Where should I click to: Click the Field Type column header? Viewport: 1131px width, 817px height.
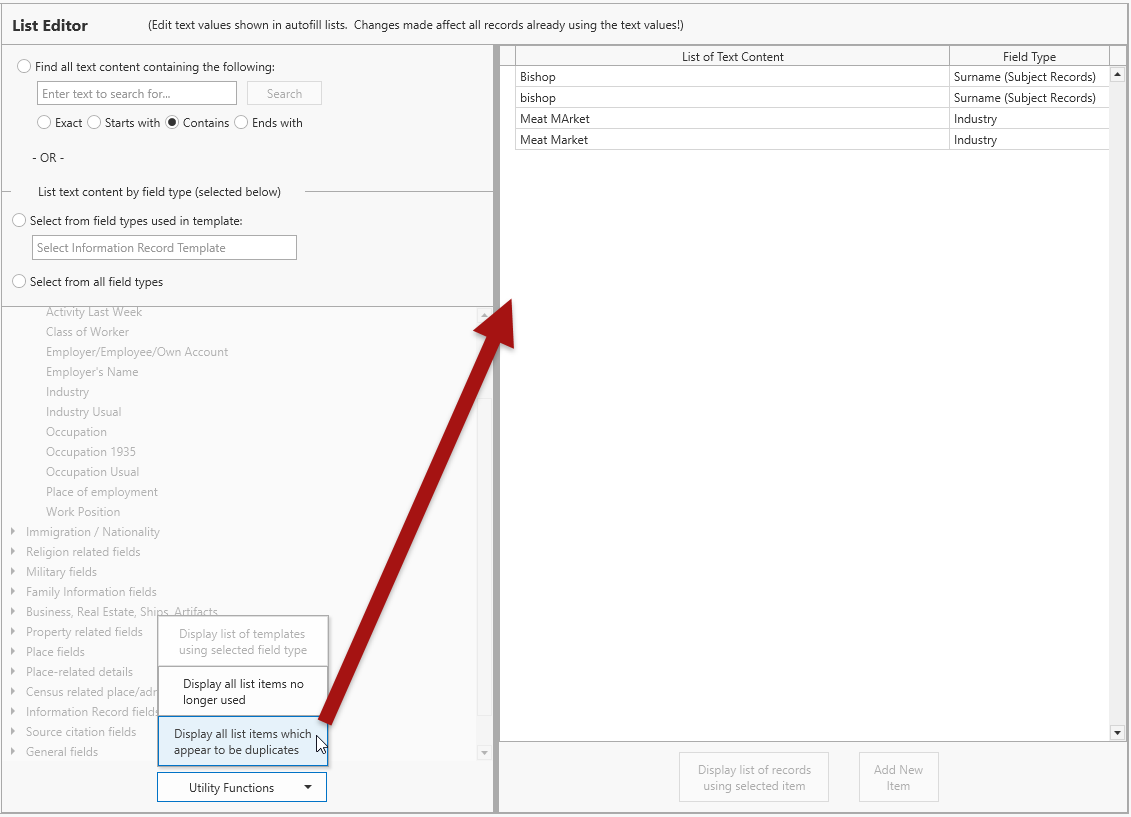click(1029, 57)
